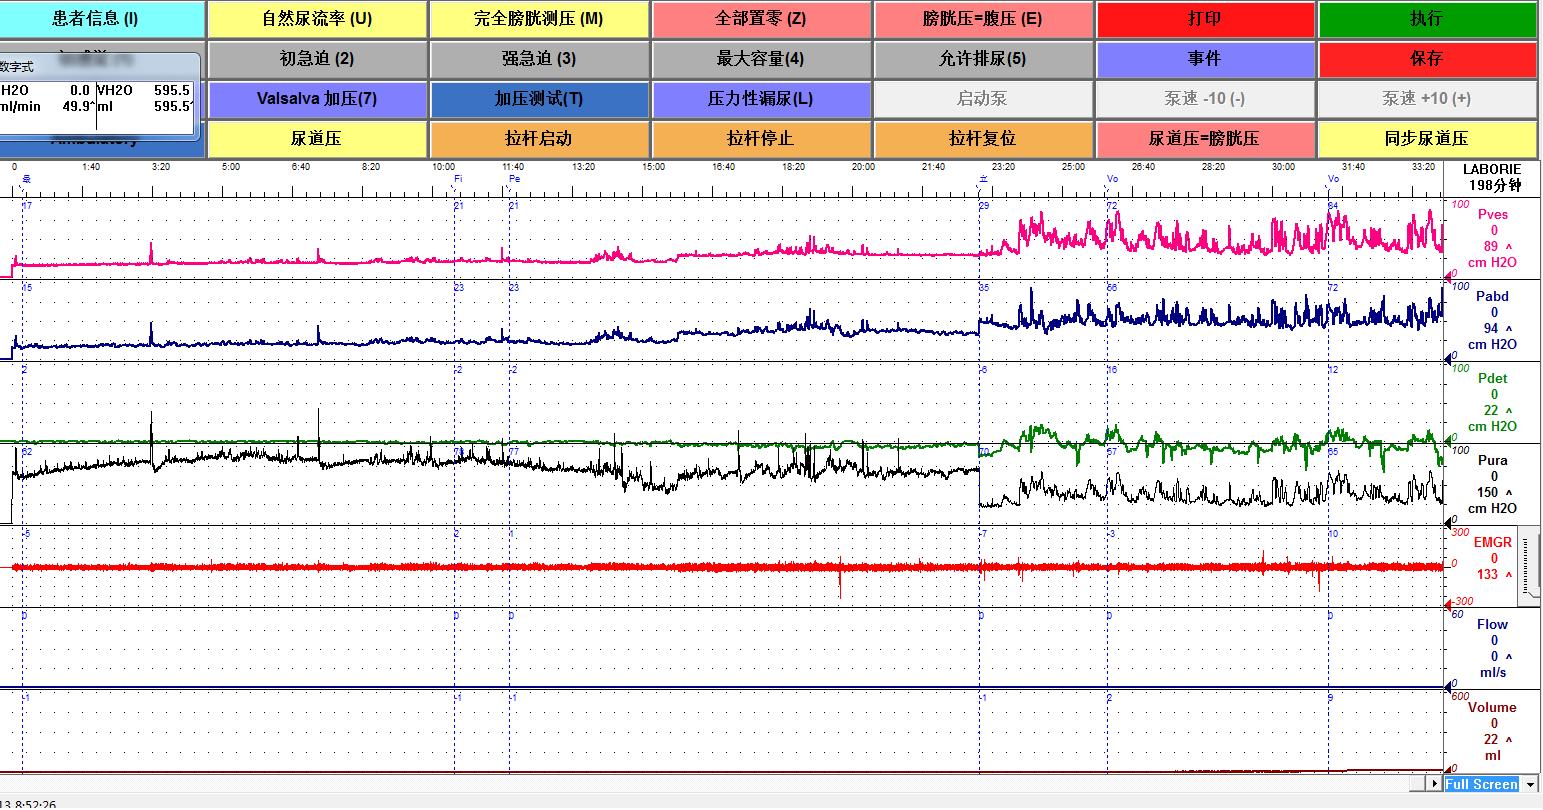This screenshot has height=810, width=1543.
Task: Apply 膀胱压=腹压 (E) pressure equalization
Action: pyautogui.click(x=983, y=19)
